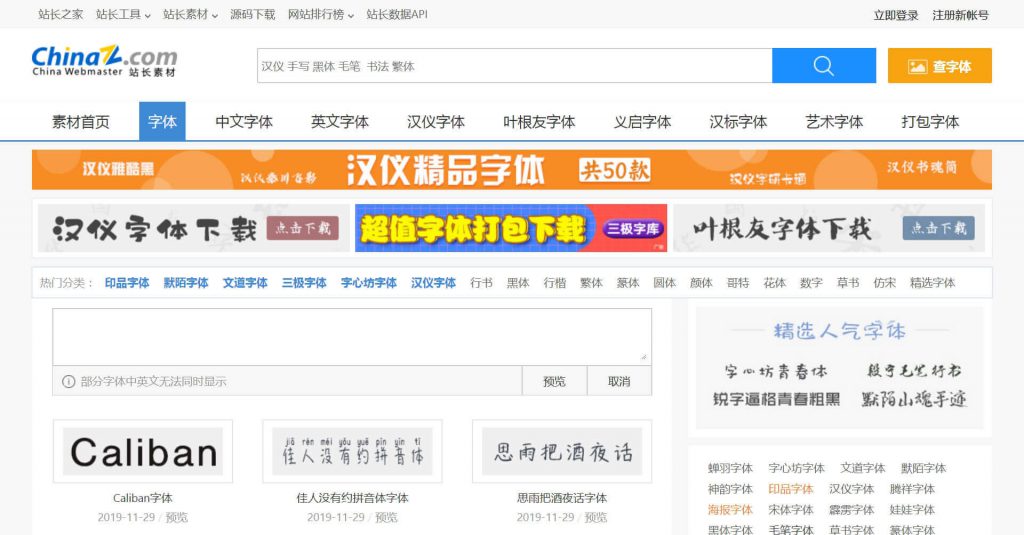The width and height of the screenshot is (1024, 535).
Task: Open the 注册新帐号 registration link
Action: (x=960, y=15)
